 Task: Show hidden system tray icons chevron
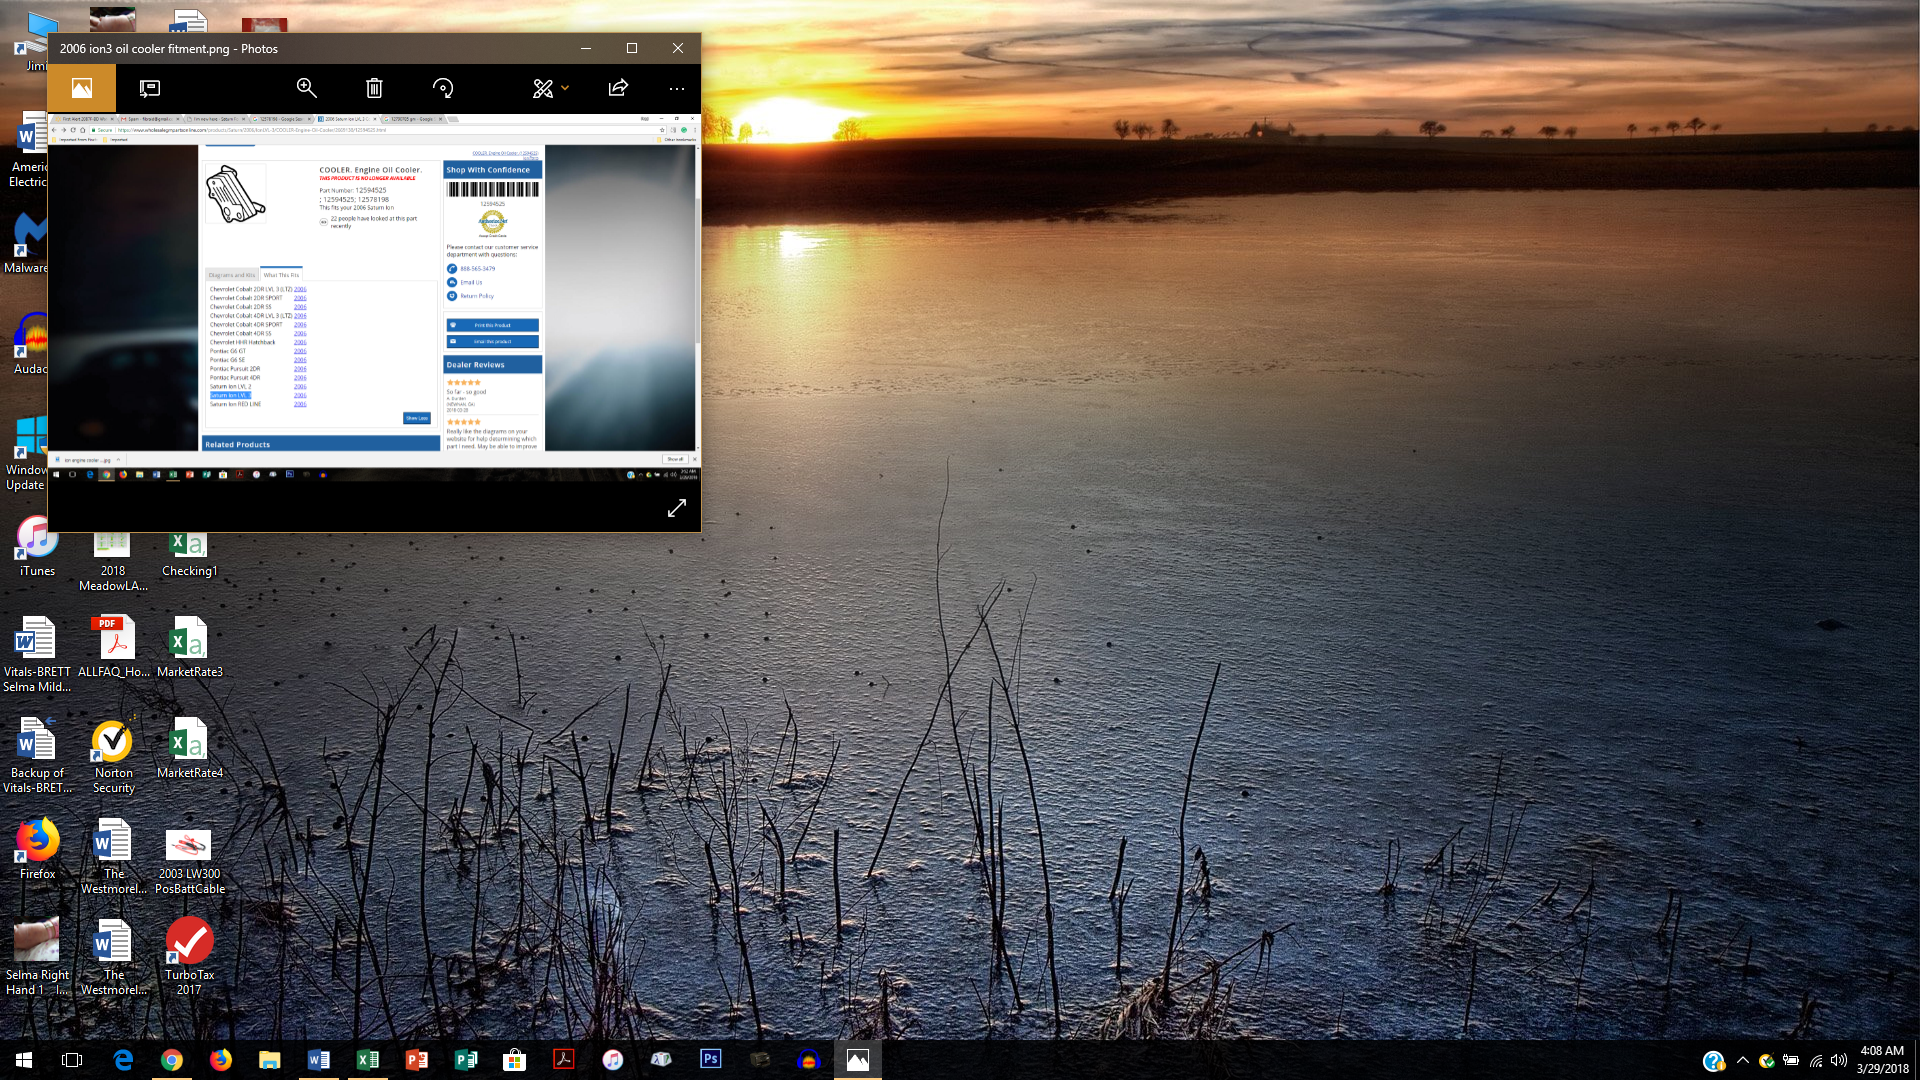(x=1743, y=1060)
